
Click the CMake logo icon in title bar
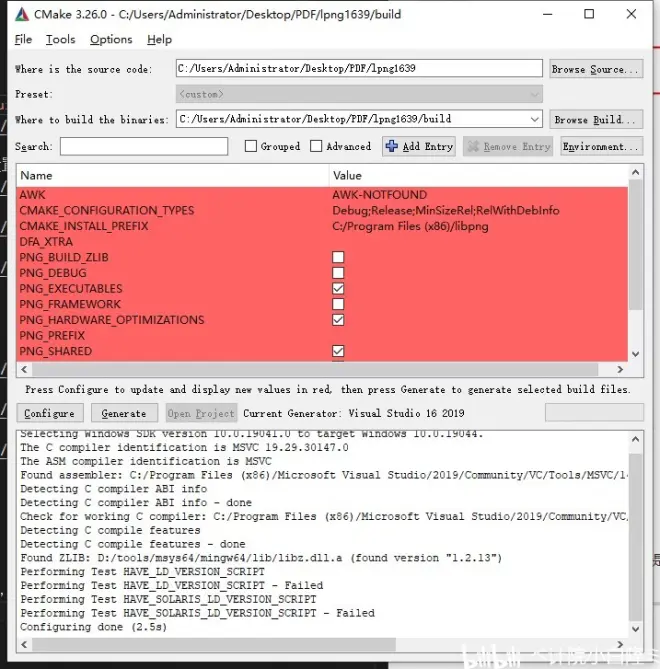tap(22, 15)
